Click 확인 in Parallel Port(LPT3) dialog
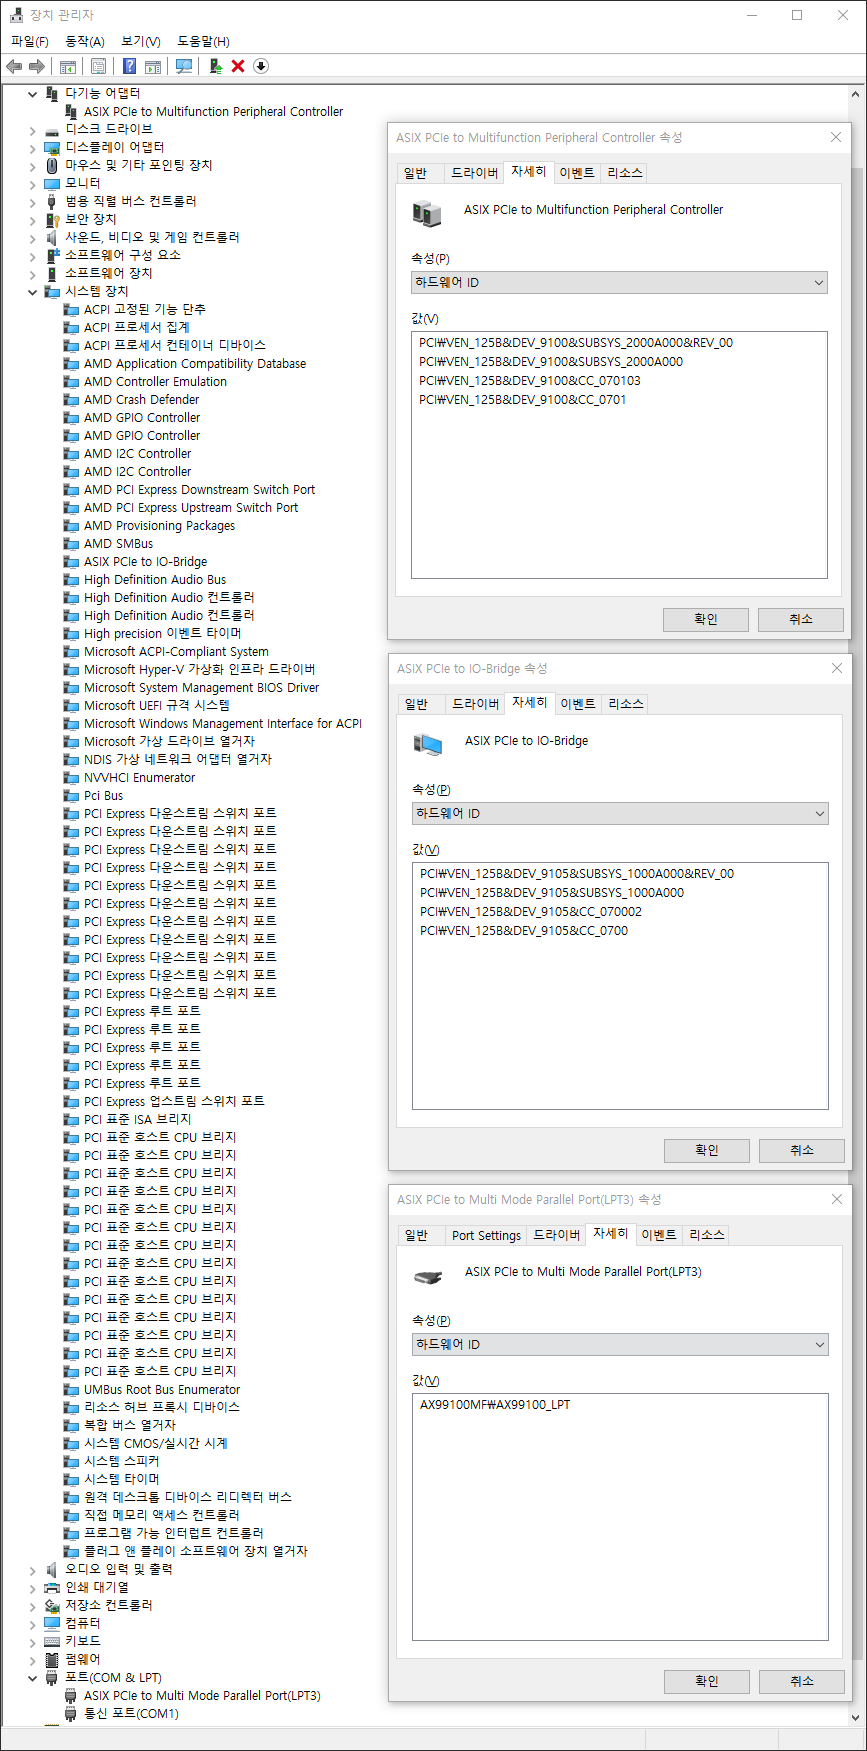 (x=707, y=1682)
